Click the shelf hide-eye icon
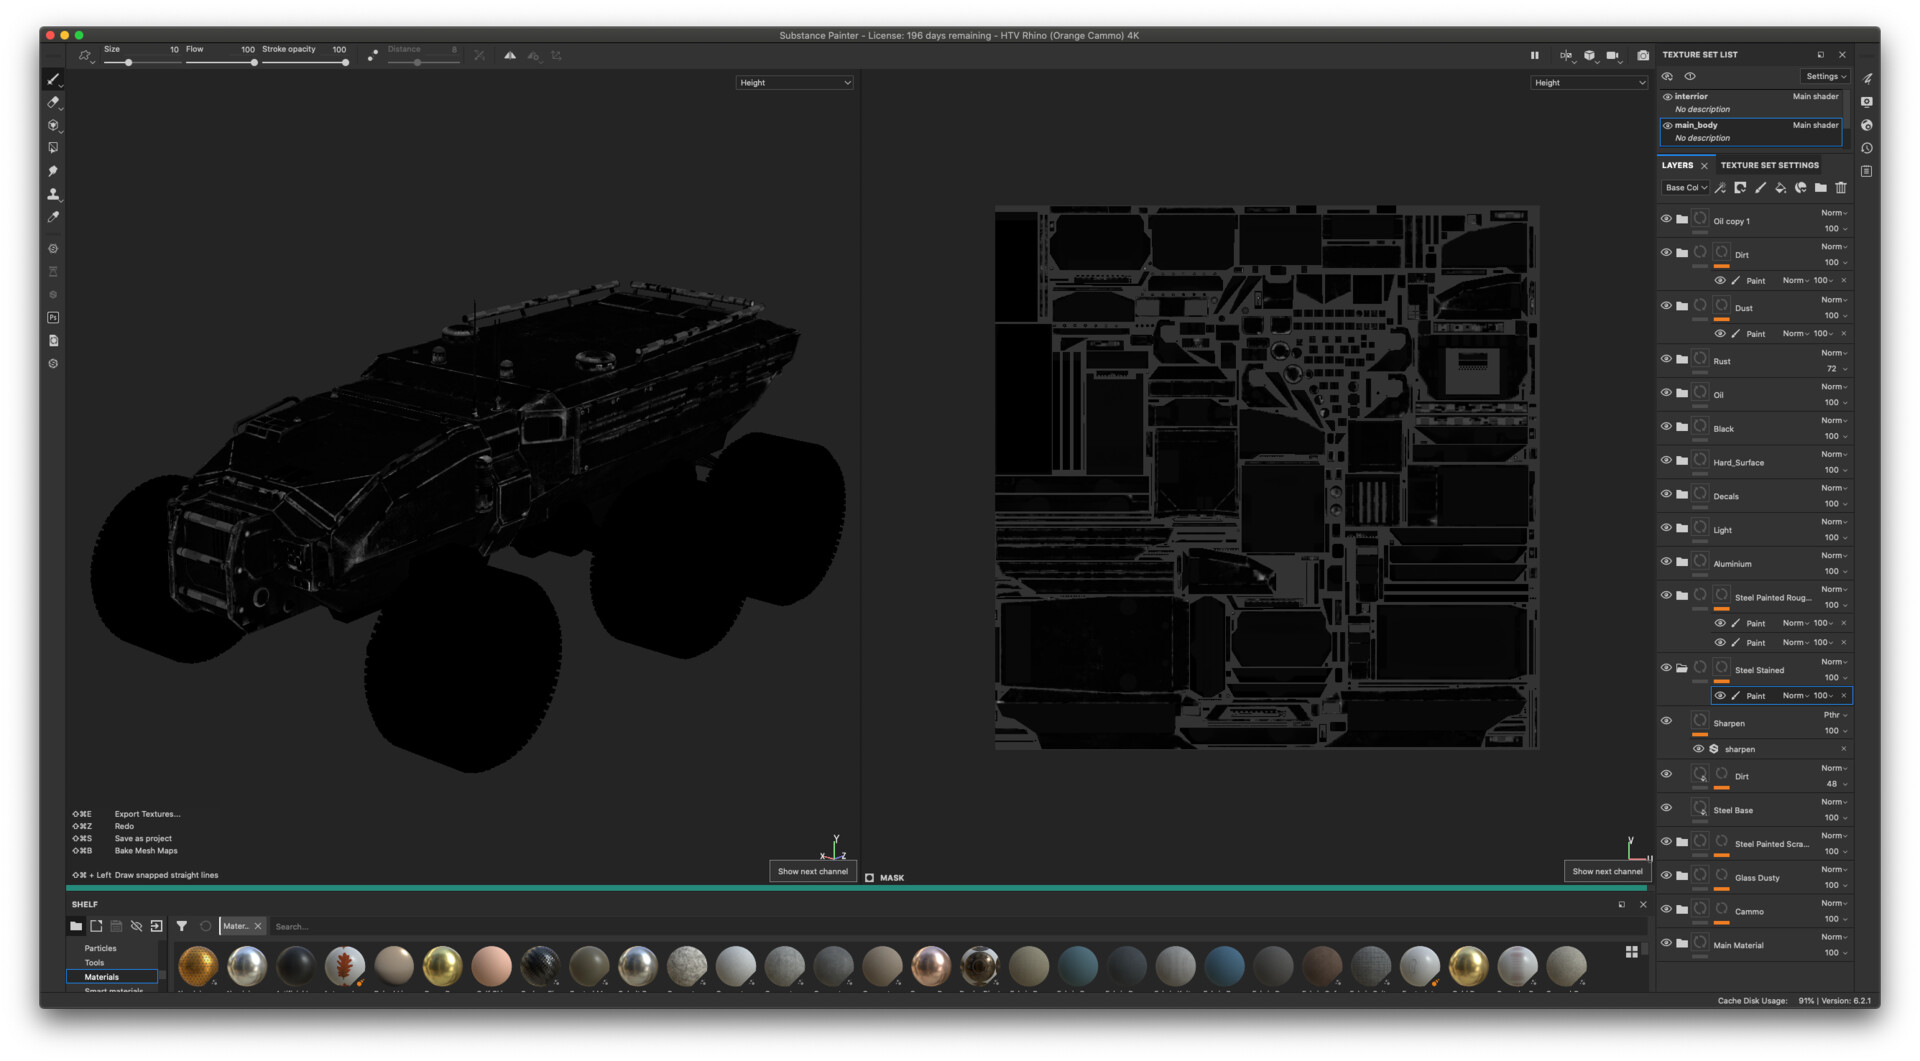The width and height of the screenshot is (1920, 1061). click(136, 927)
